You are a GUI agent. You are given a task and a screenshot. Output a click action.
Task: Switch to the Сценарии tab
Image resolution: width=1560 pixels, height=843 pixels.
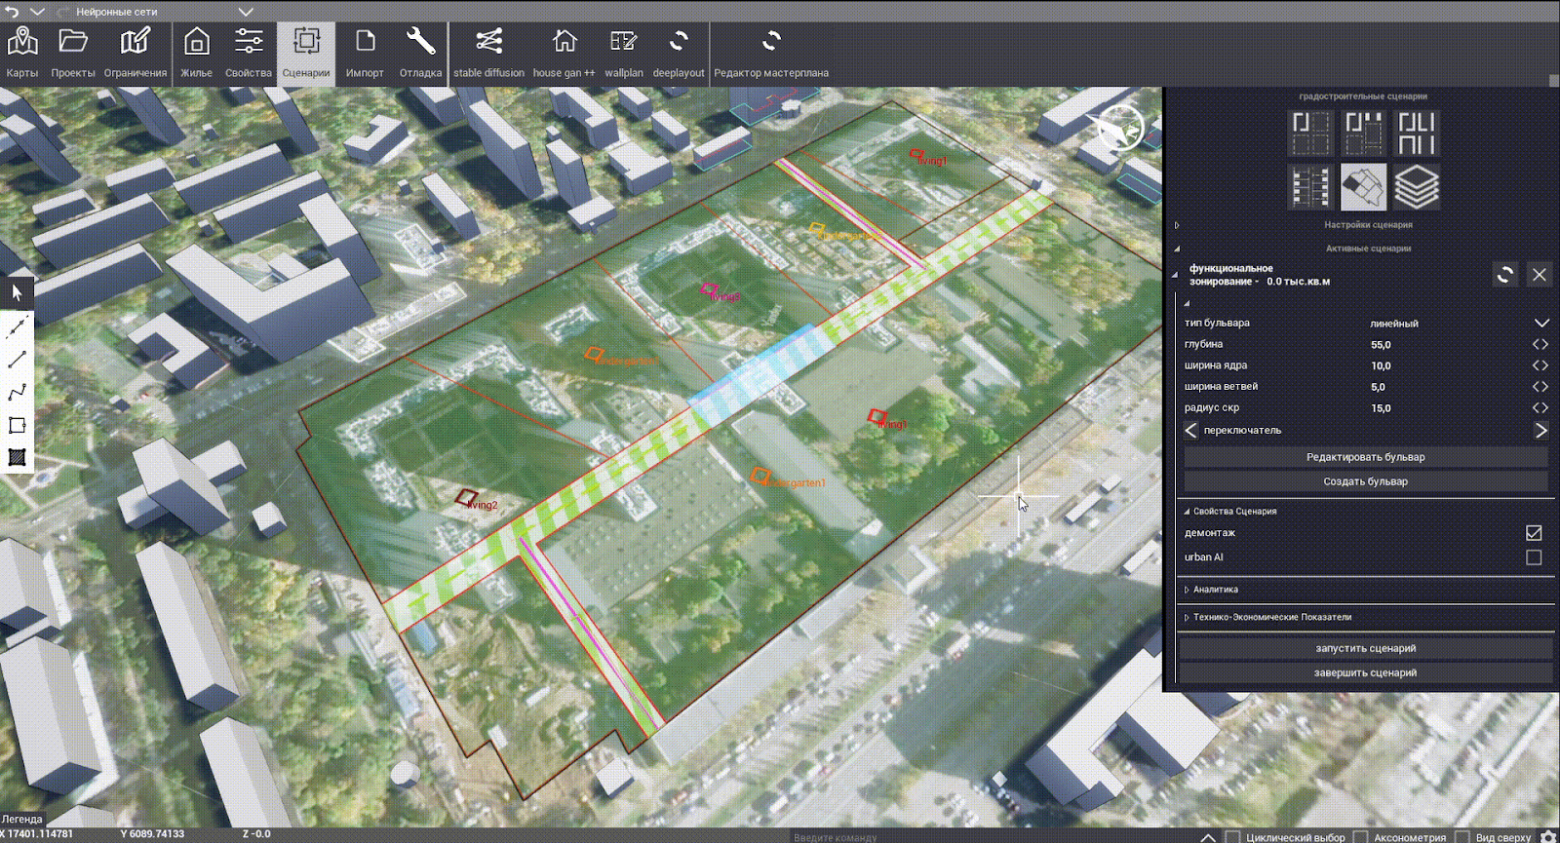pyautogui.click(x=306, y=52)
